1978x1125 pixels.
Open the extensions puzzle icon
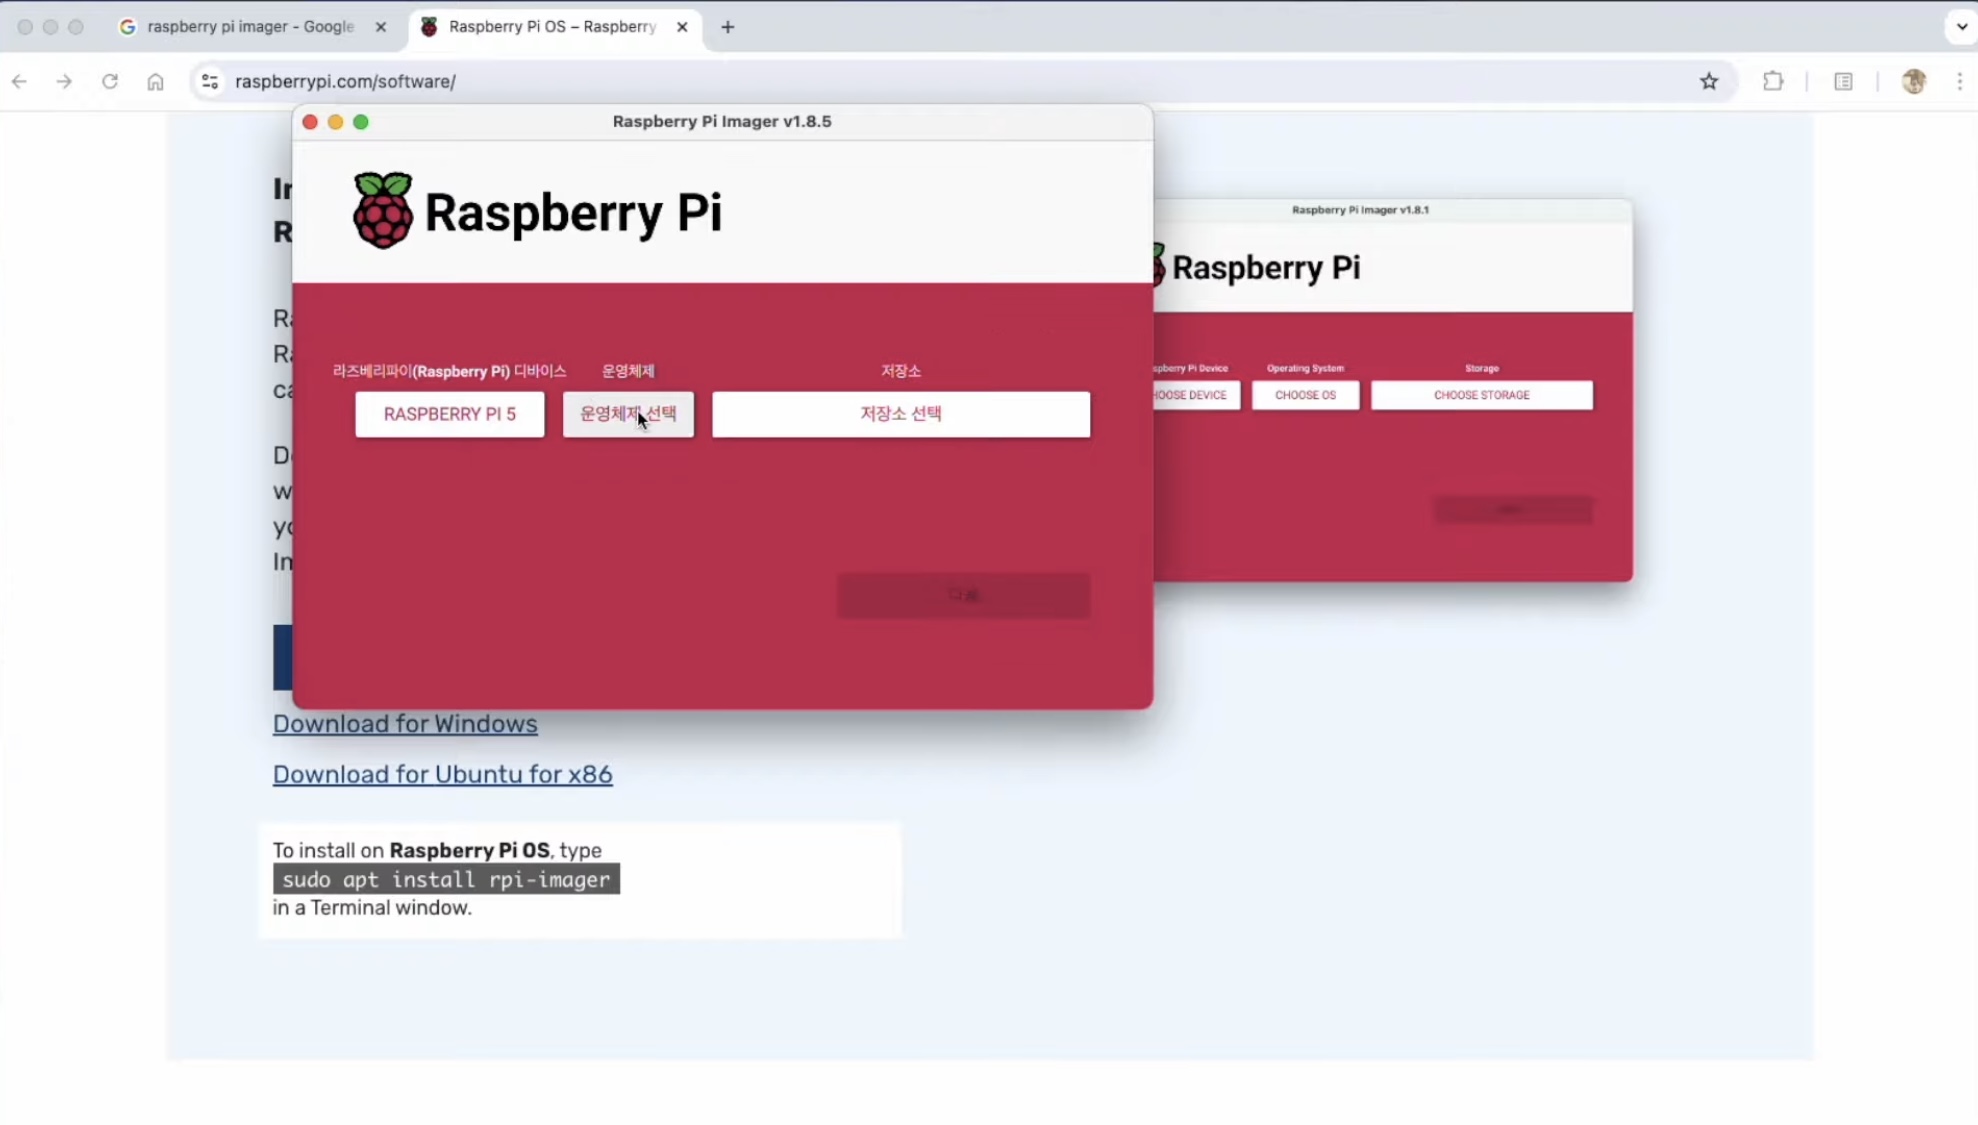click(x=1773, y=82)
